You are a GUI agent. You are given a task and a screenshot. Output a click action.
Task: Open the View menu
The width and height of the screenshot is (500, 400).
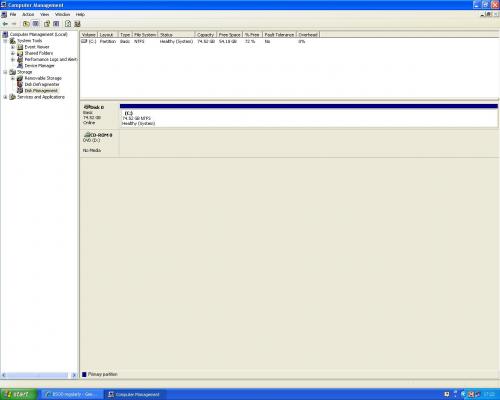(x=44, y=14)
